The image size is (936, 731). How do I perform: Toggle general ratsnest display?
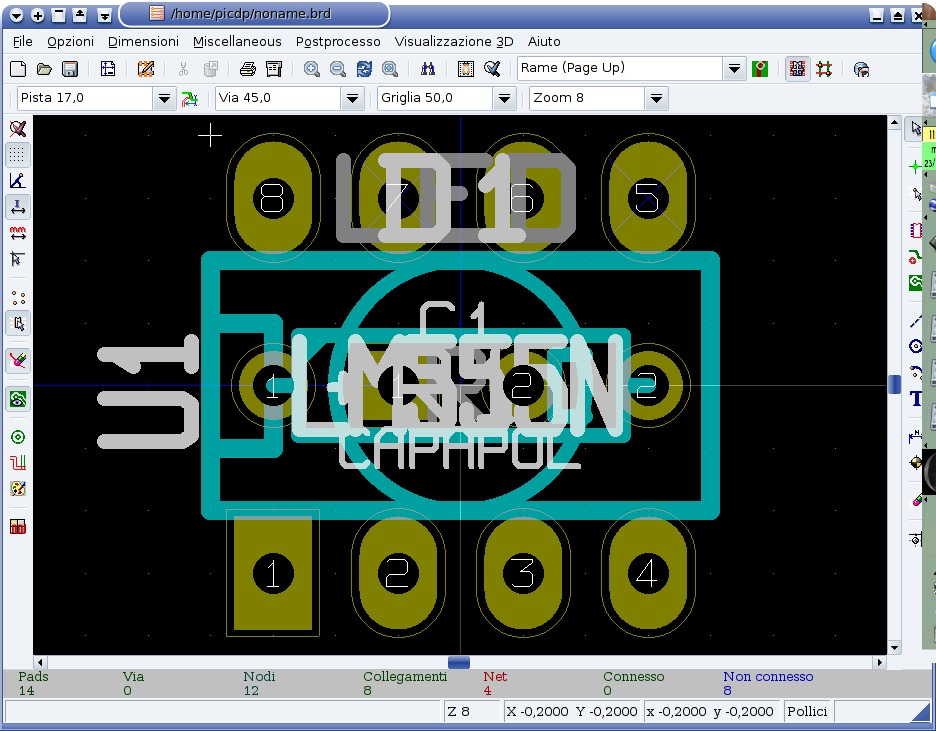pyautogui.click(x=18, y=298)
